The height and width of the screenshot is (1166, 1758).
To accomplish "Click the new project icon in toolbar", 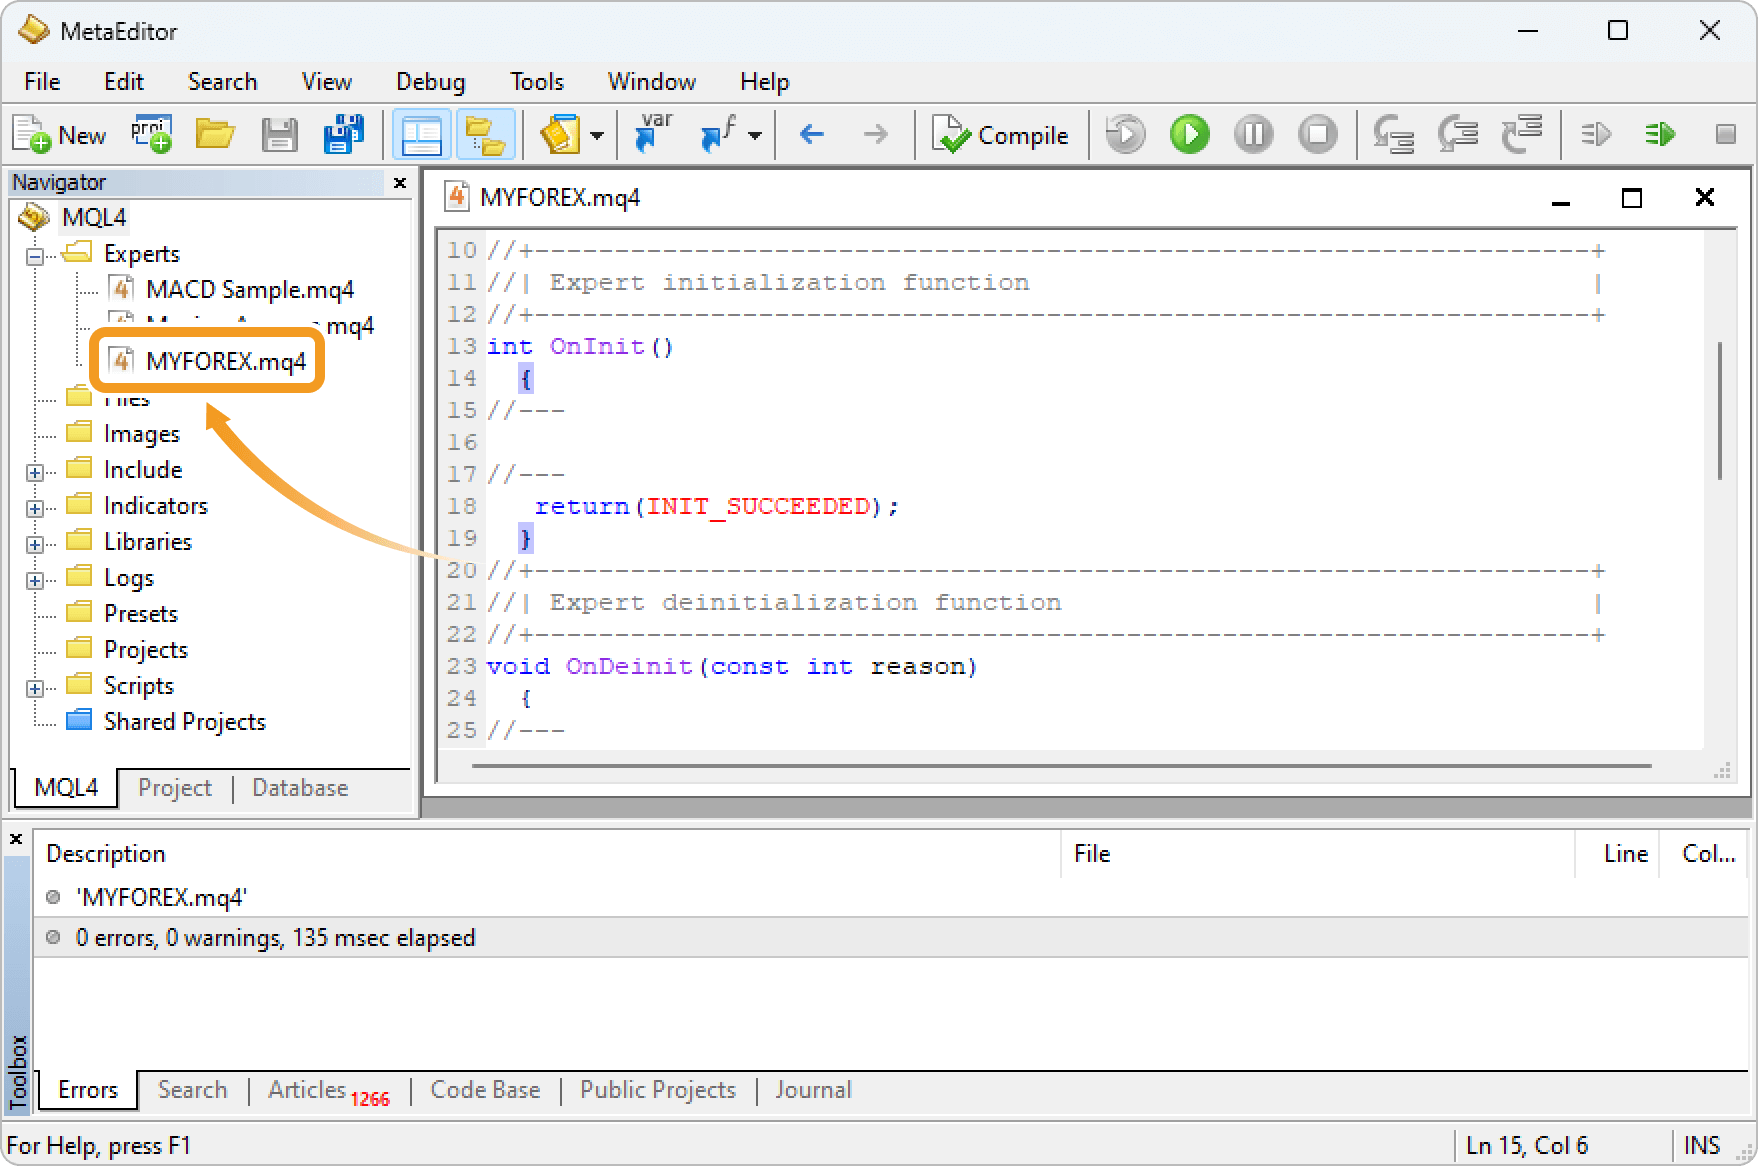I will 151,135.
